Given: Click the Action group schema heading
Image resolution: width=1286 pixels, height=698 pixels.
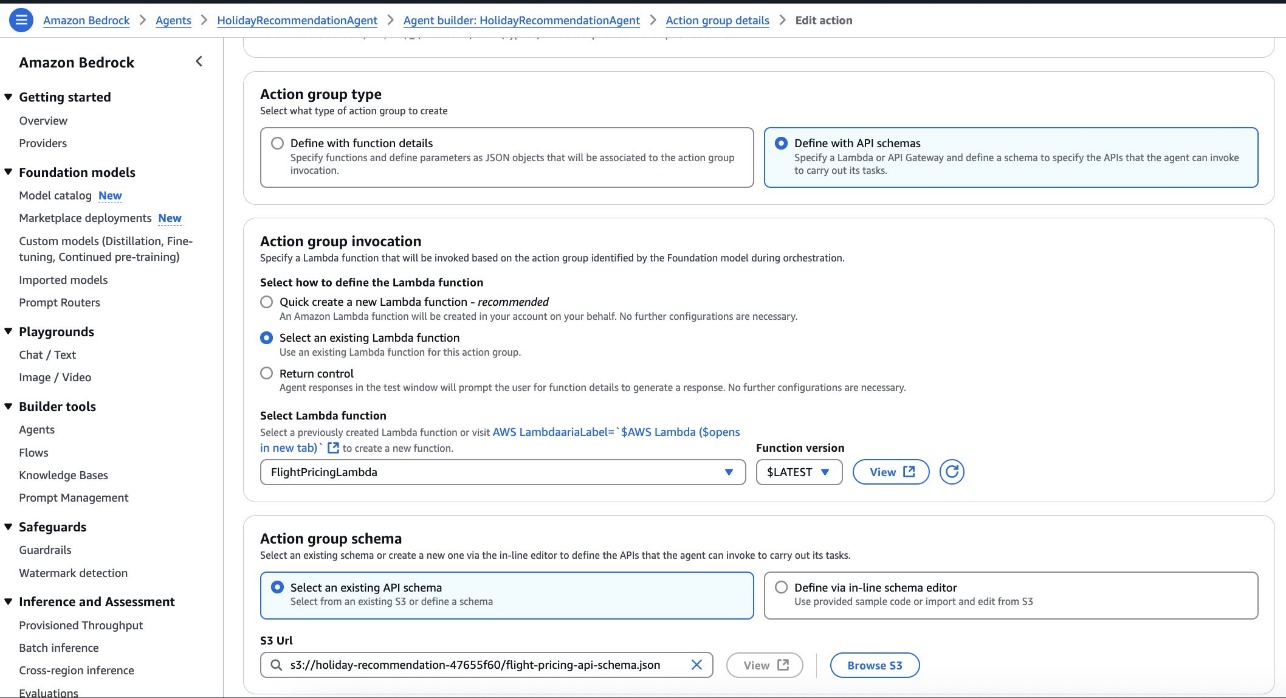Looking at the screenshot, I should pyautogui.click(x=331, y=539).
